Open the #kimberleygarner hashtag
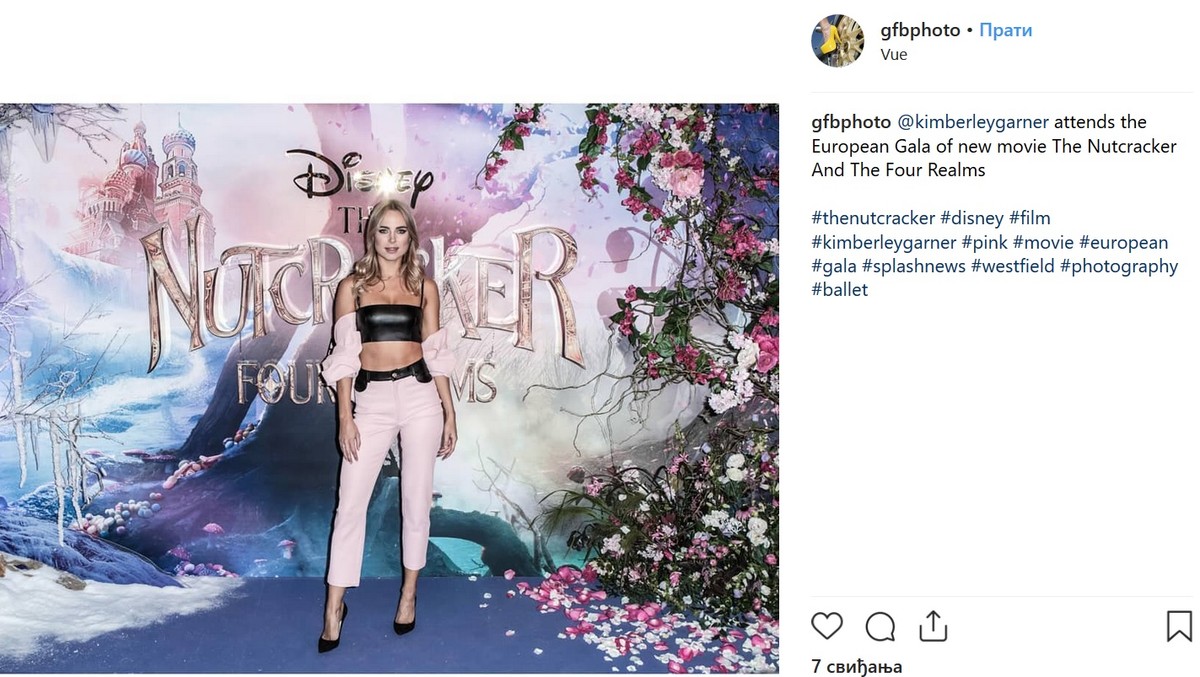 pyautogui.click(x=884, y=242)
